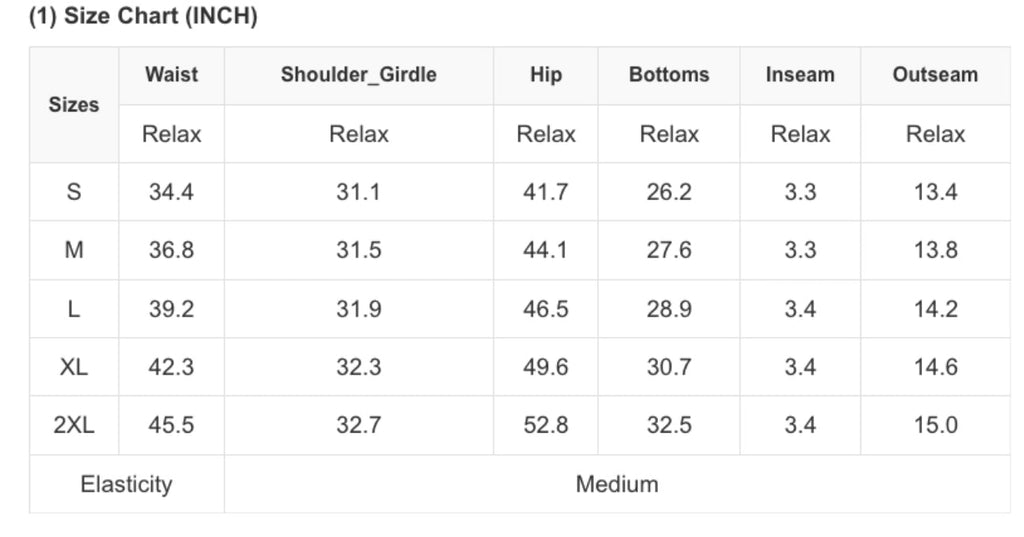Click the Elasticity row label
The height and width of the screenshot is (537, 1024).
point(126,484)
